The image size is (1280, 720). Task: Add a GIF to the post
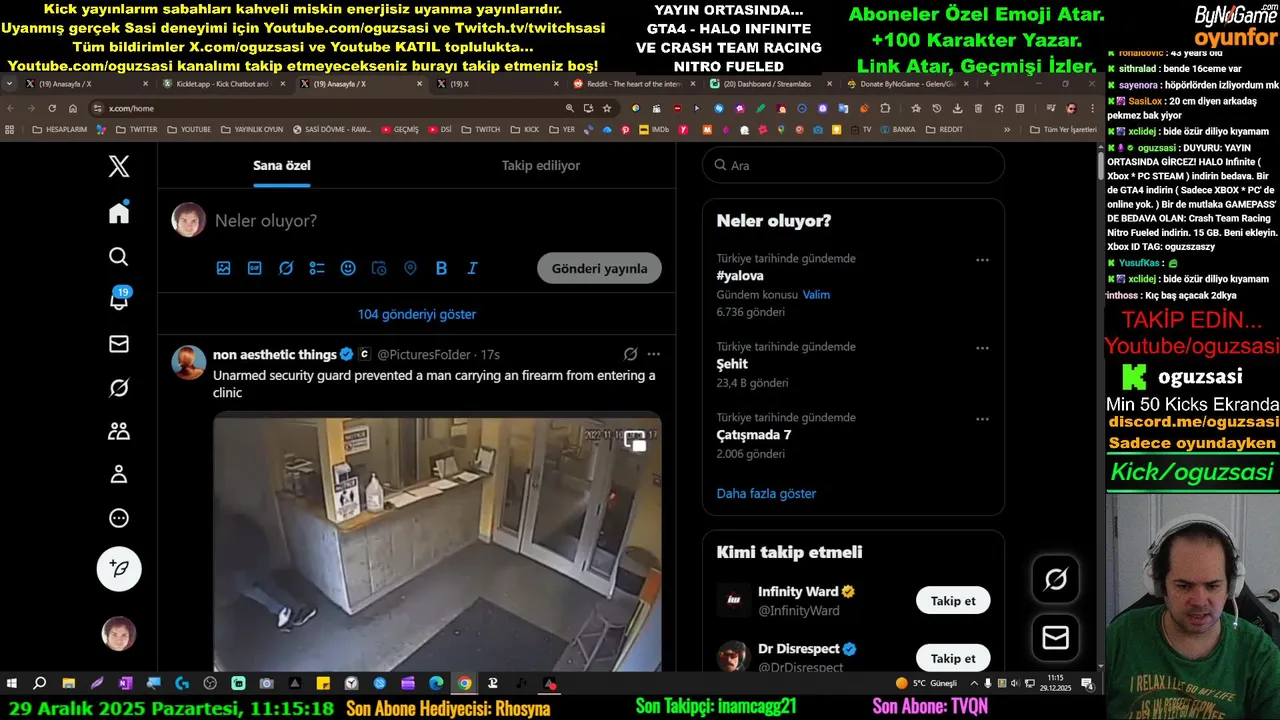pyautogui.click(x=255, y=268)
